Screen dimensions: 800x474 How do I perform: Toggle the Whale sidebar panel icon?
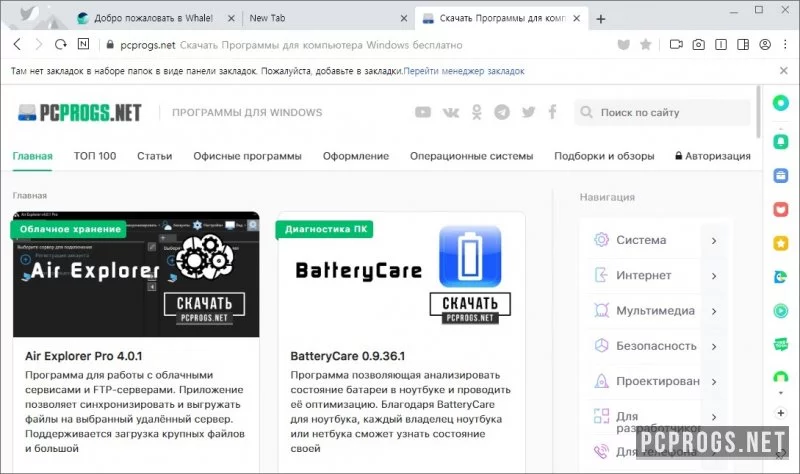[x=743, y=45]
